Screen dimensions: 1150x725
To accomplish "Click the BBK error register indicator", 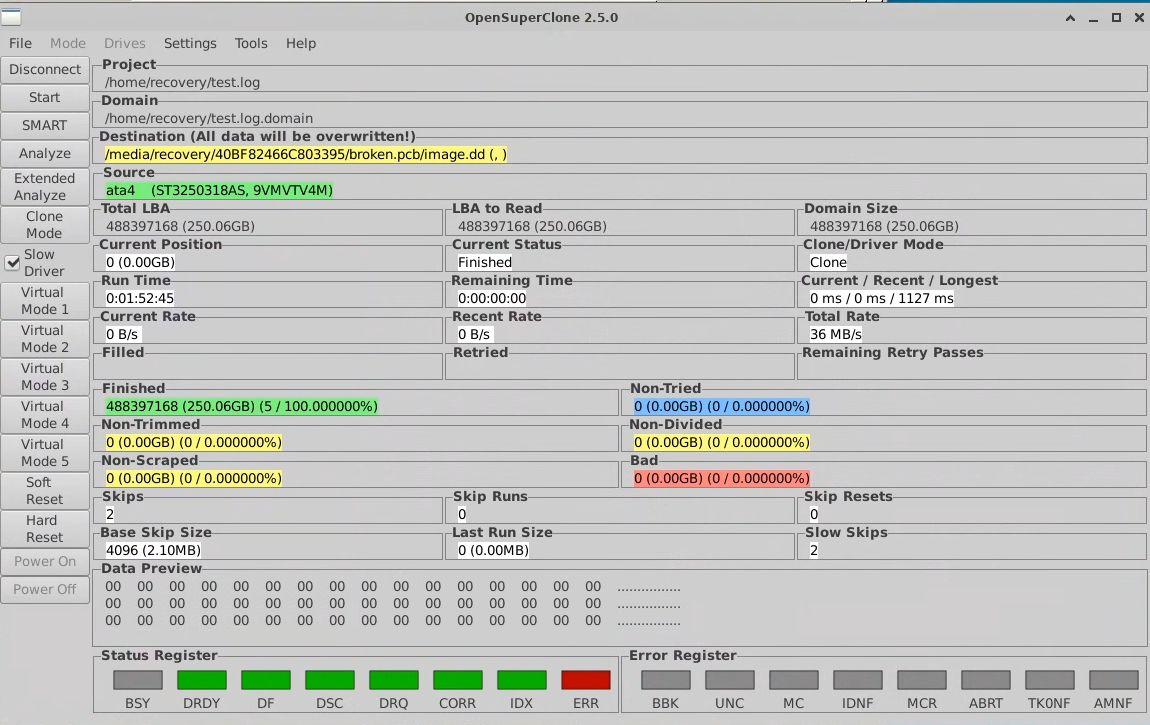I will [x=666, y=680].
